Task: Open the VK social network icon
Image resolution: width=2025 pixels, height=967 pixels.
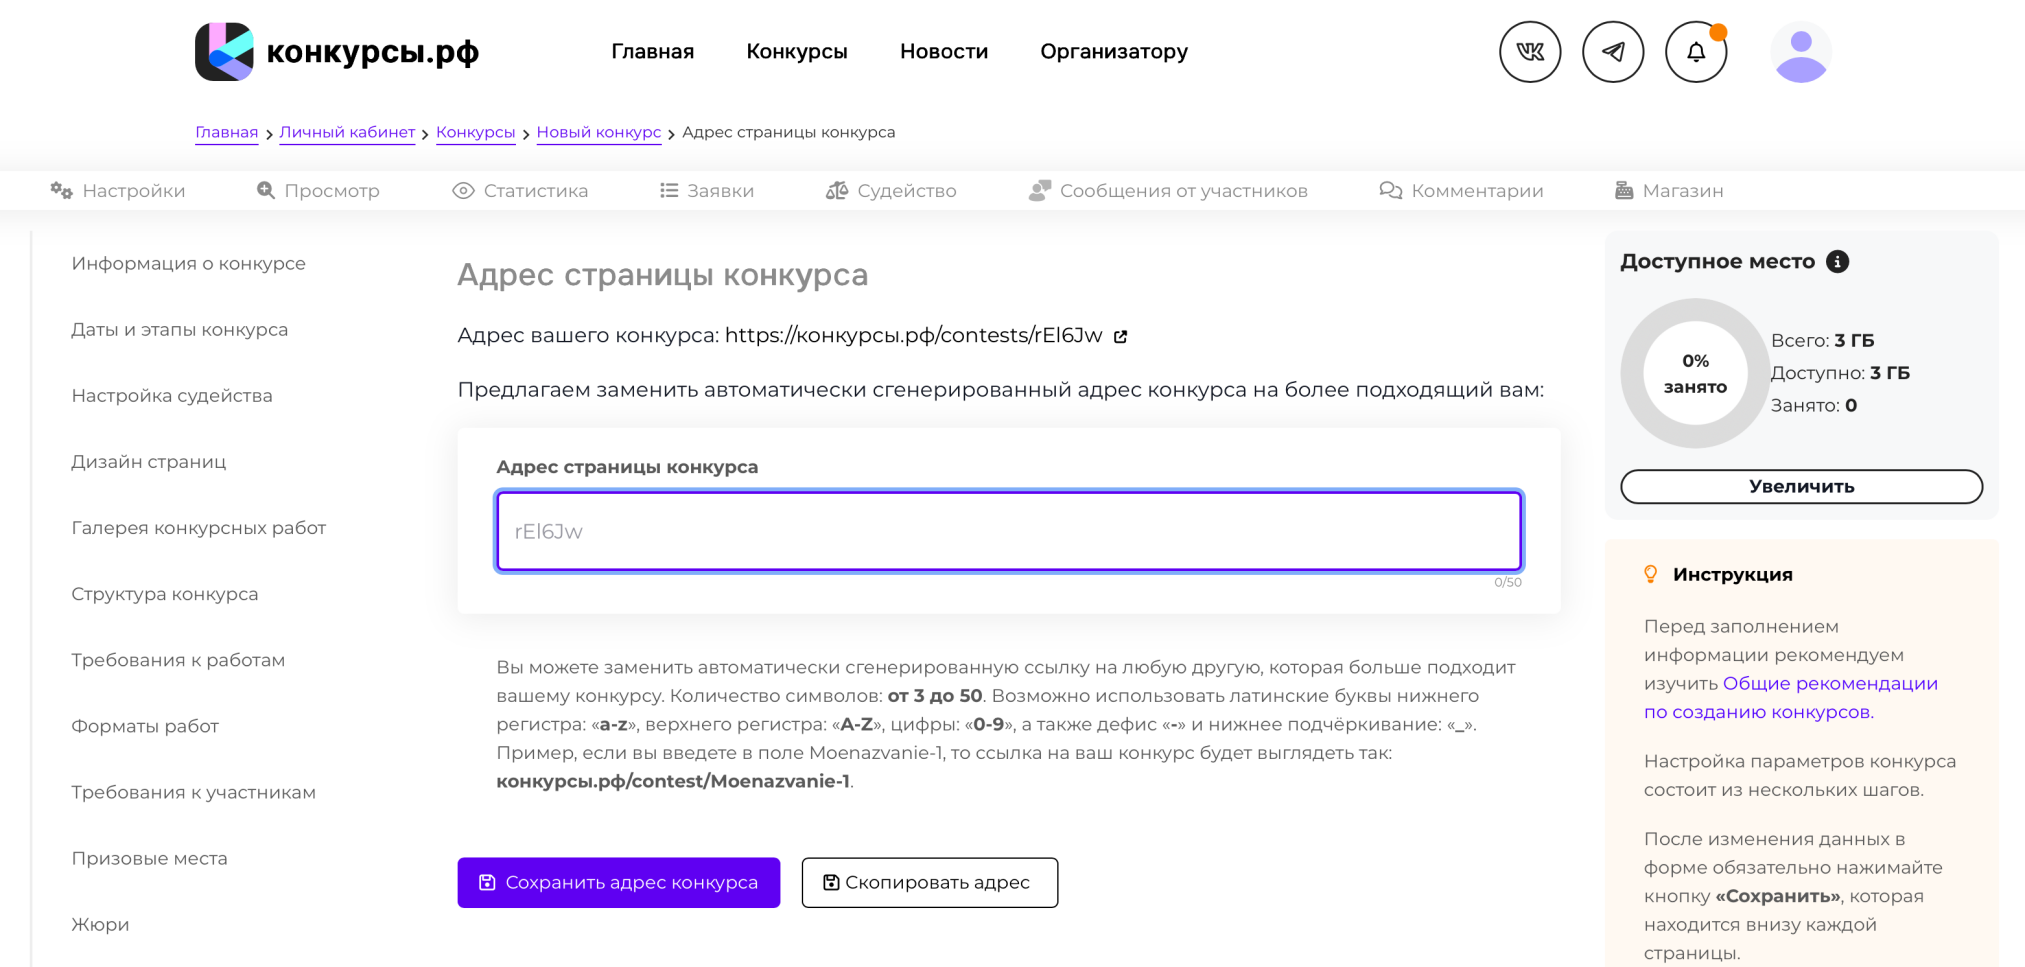Action: click(x=1529, y=52)
